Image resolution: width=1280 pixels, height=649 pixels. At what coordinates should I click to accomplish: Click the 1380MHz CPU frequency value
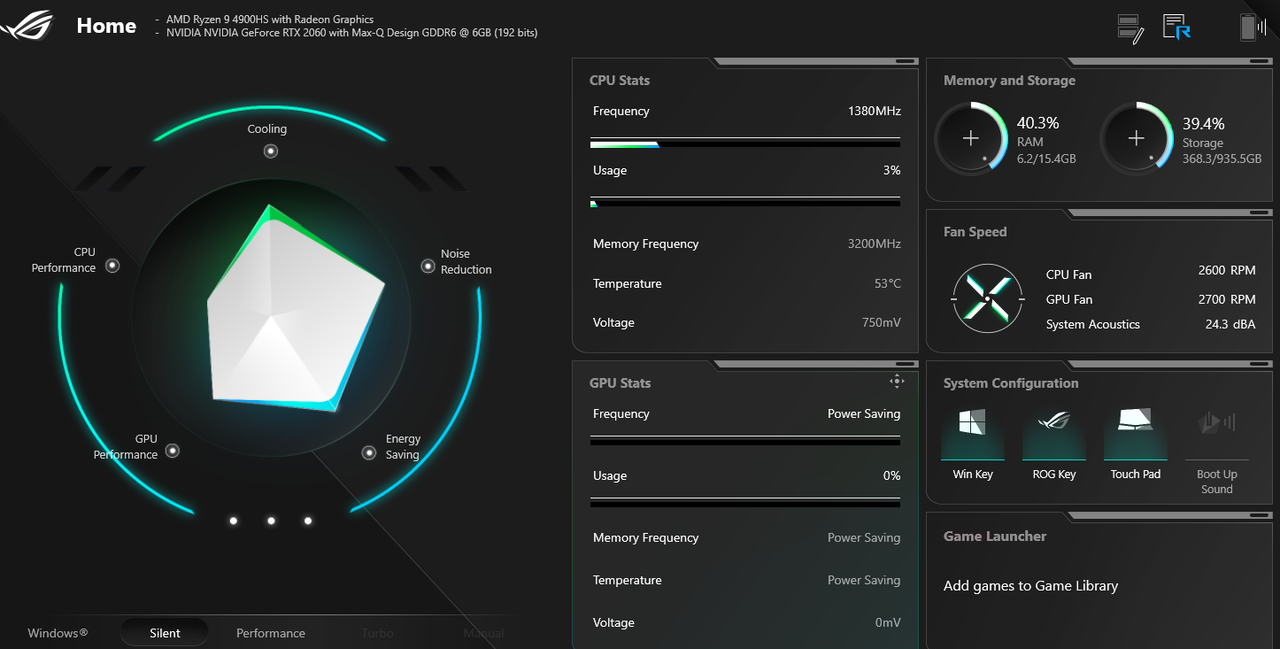(x=874, y=111)
